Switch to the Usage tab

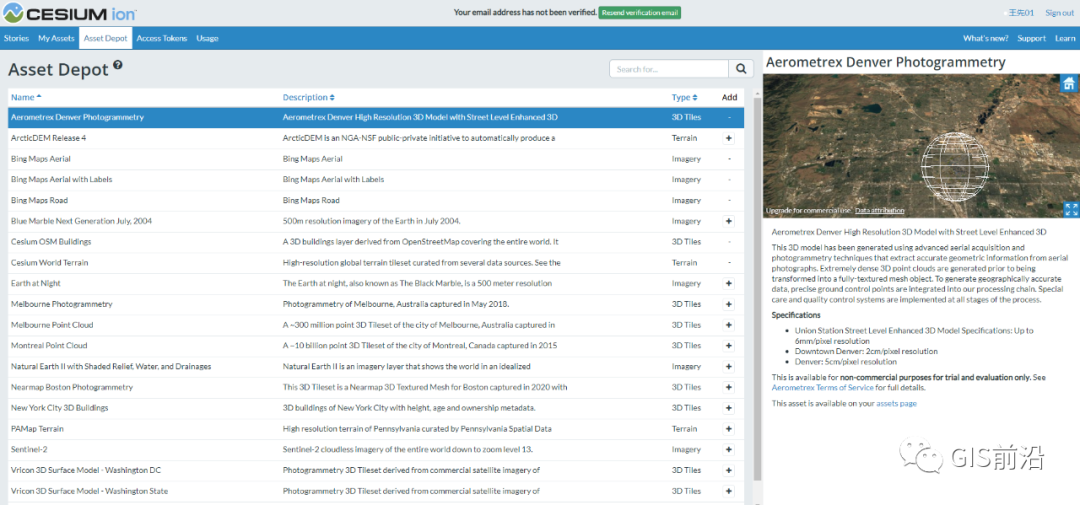click(207, 39)
